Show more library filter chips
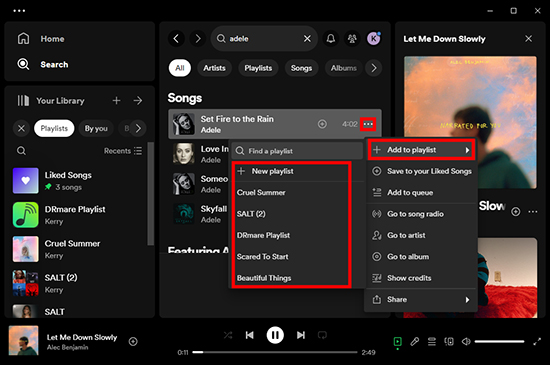Screen dimensions: 550x365 pos(138,128)
